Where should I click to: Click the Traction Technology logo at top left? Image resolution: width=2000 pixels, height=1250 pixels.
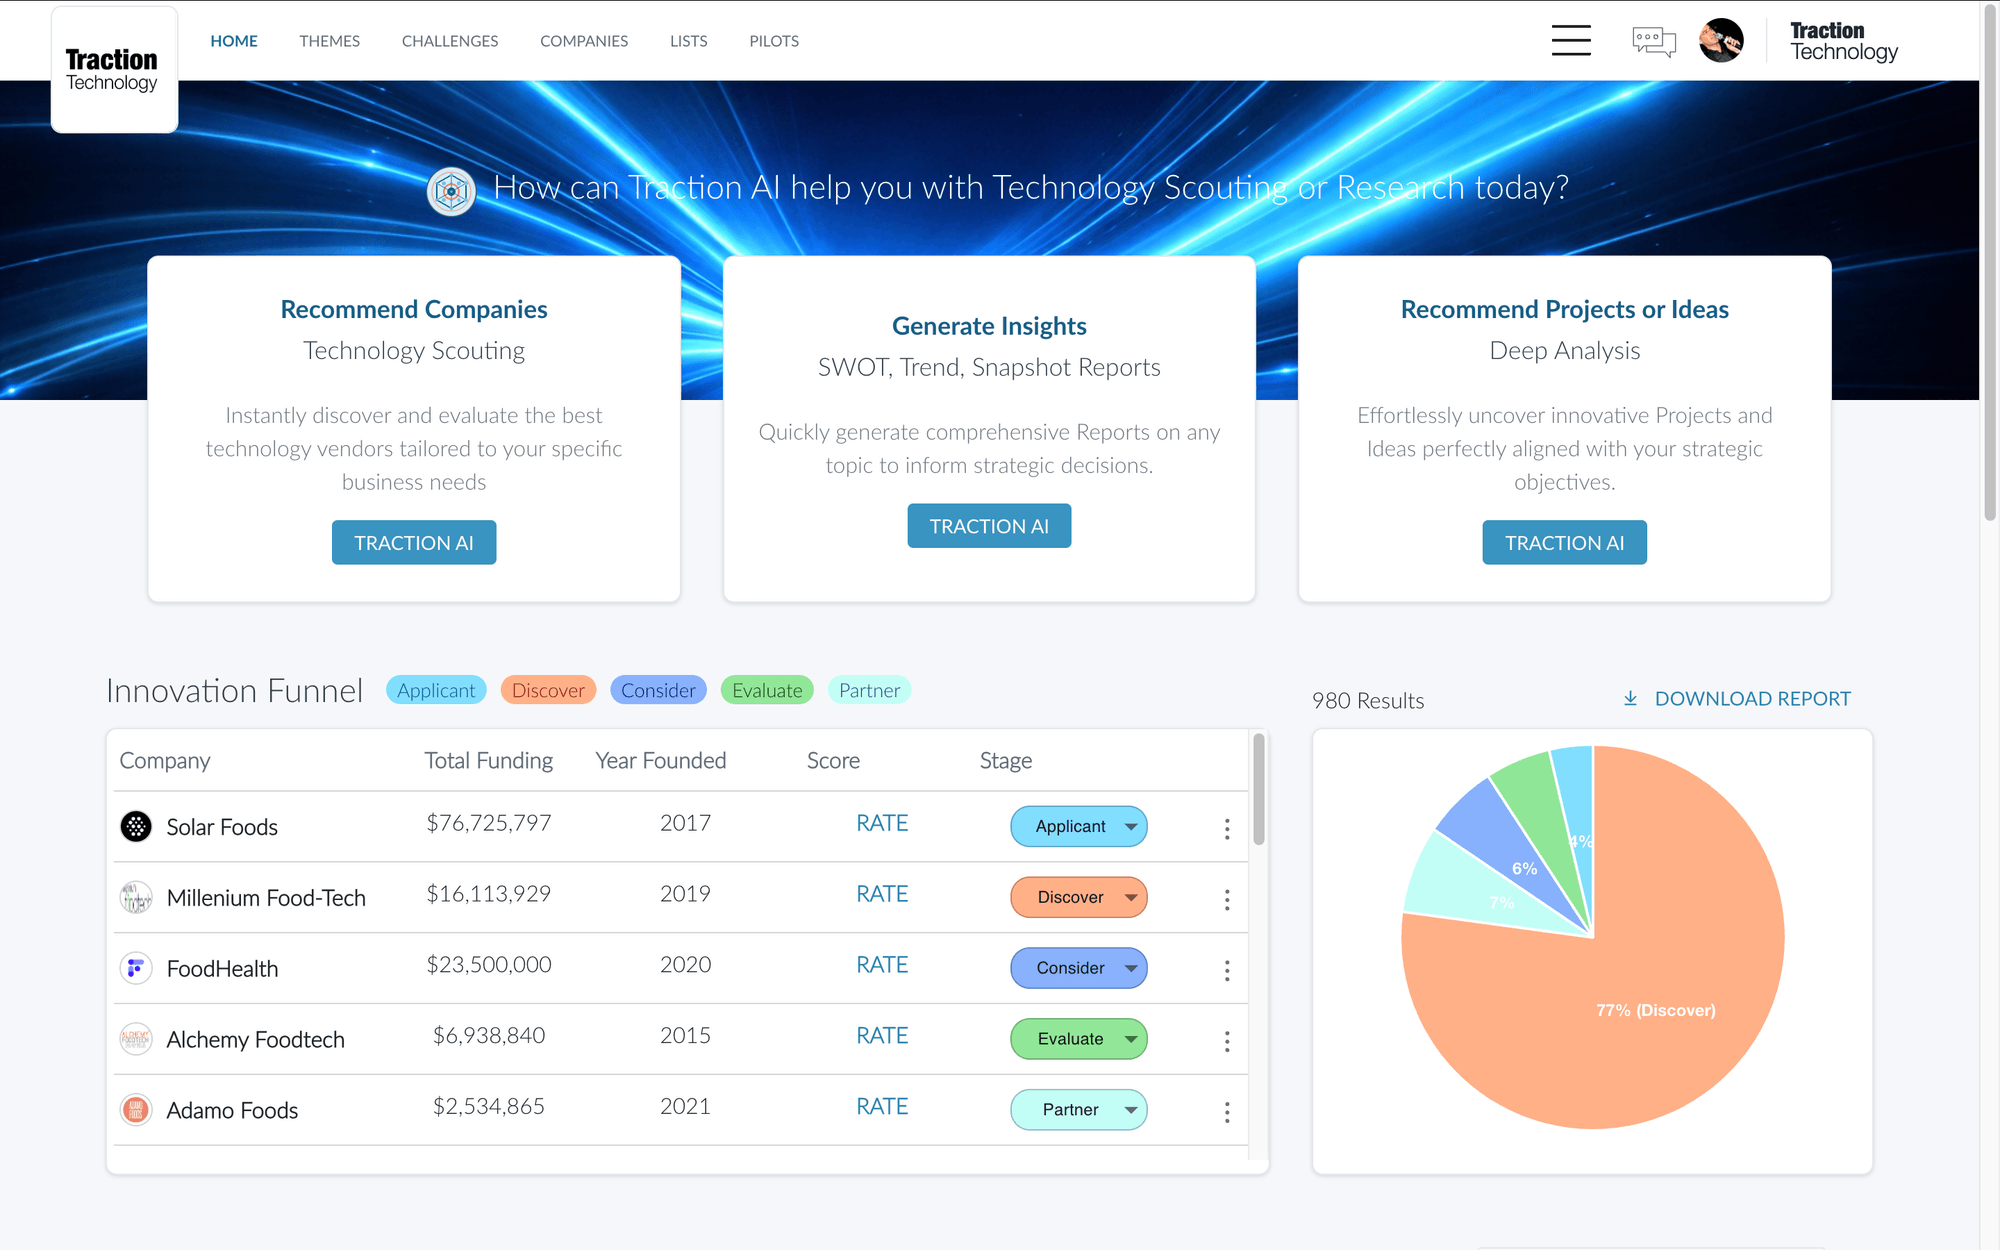click(114, 69)
